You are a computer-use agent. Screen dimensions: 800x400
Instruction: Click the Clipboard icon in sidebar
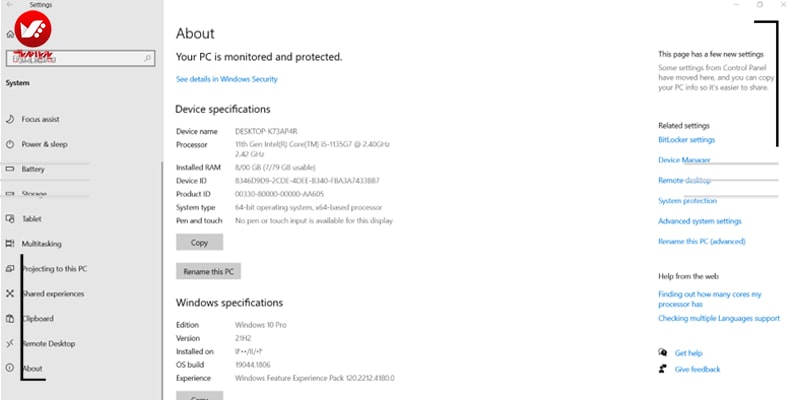[x=10, y=318]
